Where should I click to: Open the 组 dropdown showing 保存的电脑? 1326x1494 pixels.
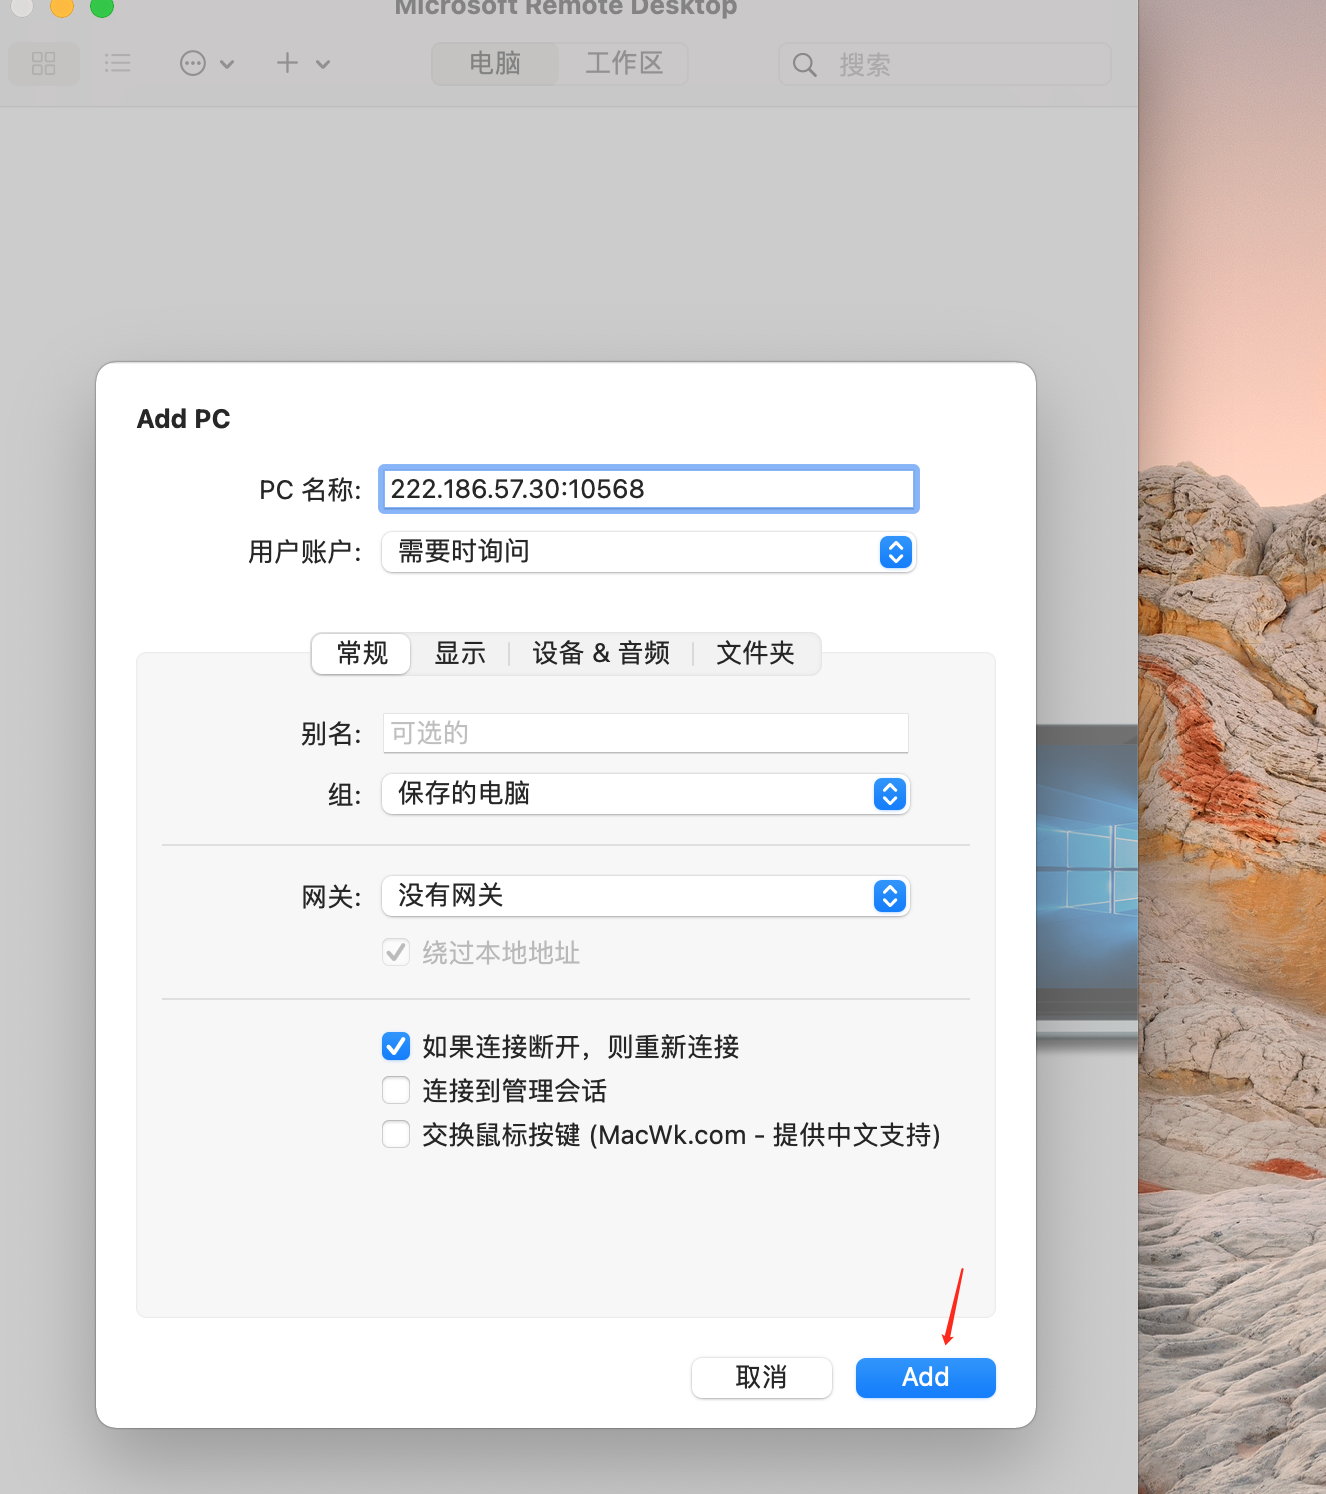[888, 794]
